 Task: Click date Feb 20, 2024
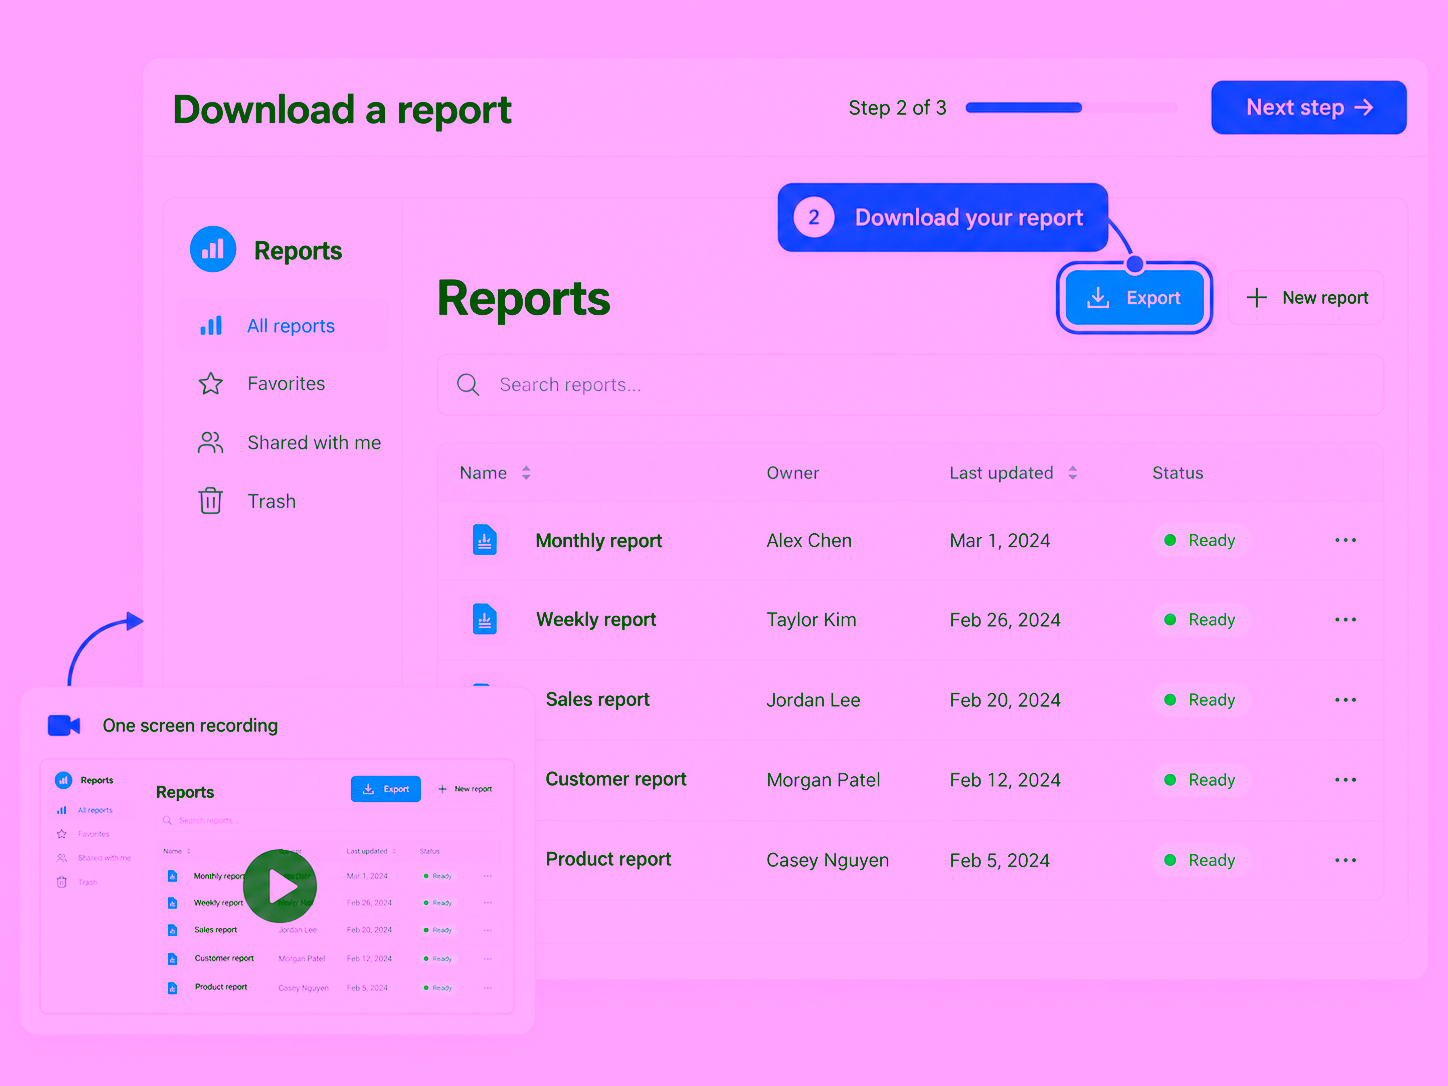coord(1005,700)
